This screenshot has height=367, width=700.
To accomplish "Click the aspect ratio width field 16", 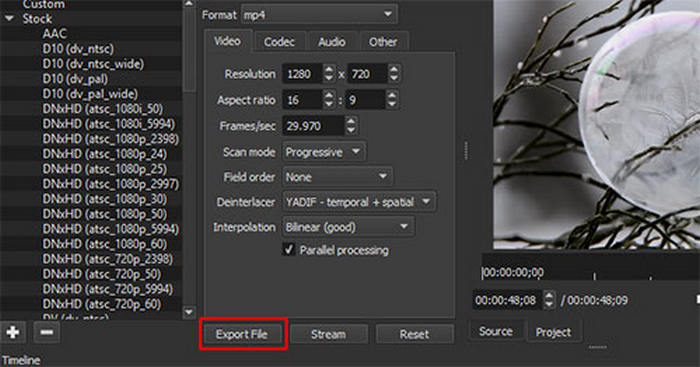I will coord(302,100).
